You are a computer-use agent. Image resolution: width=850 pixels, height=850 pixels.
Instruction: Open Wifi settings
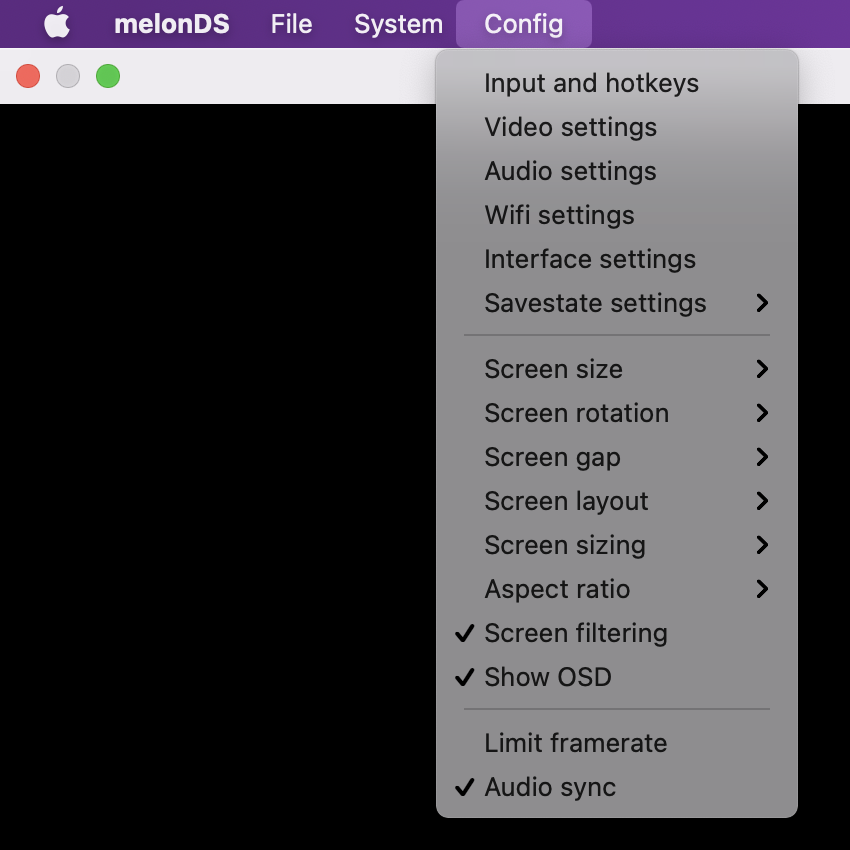(558, 215)
